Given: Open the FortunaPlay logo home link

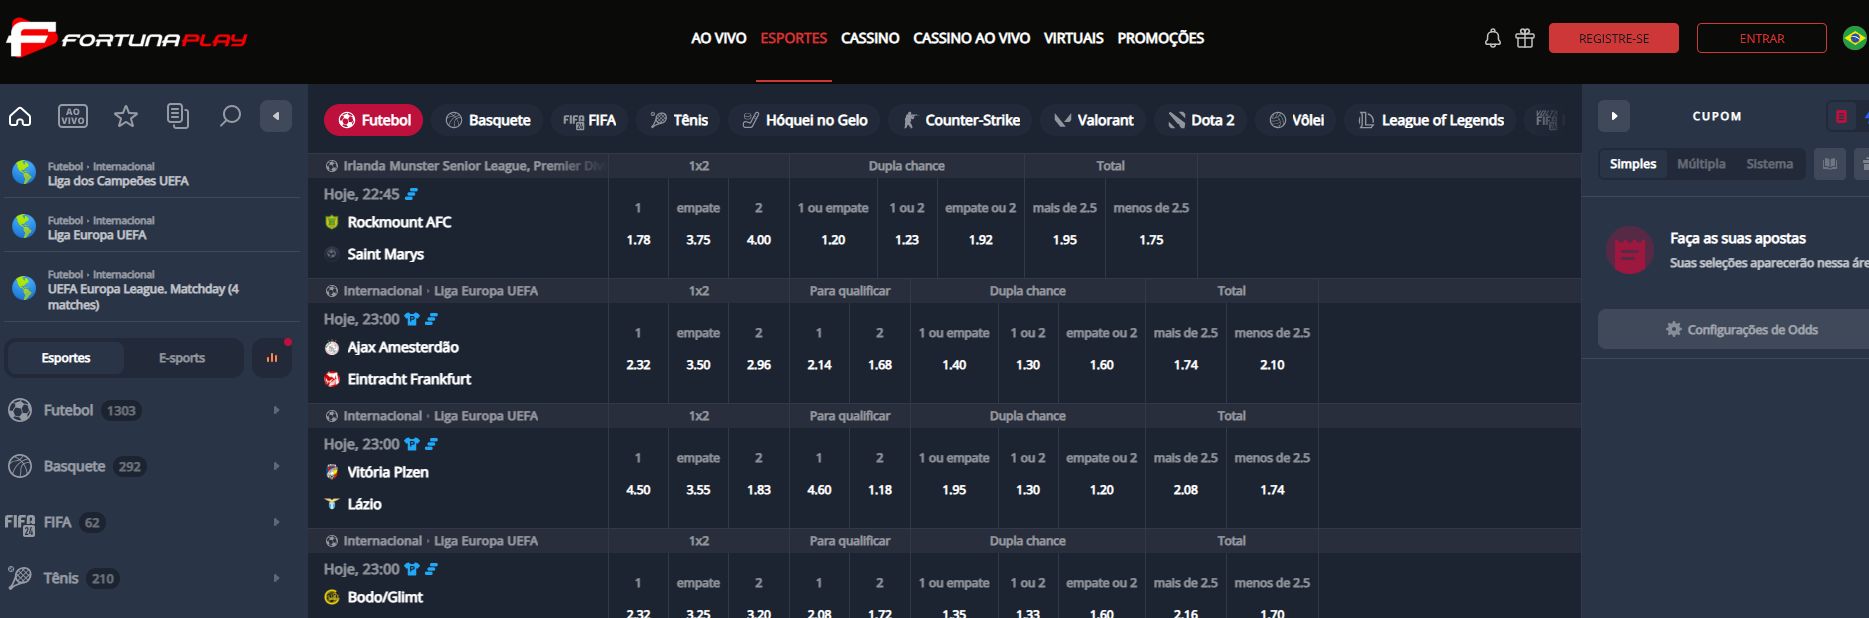Looking at the screenshot, I should point(127,39).
